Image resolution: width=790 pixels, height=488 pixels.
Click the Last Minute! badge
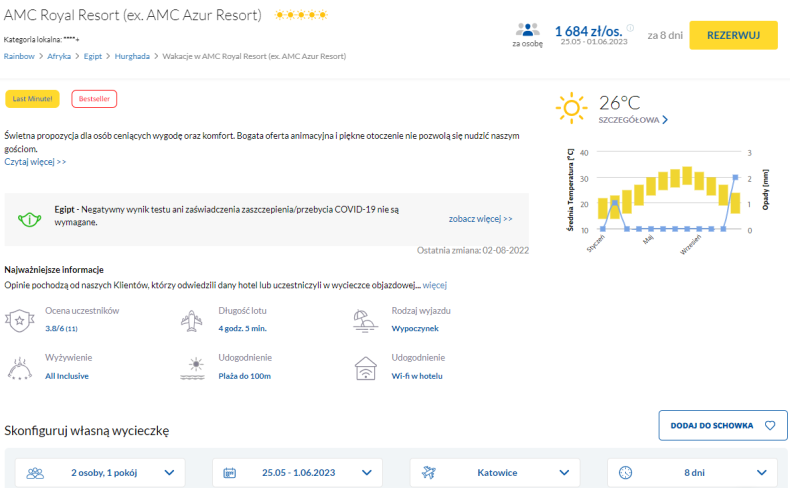(x=32, y=99)
